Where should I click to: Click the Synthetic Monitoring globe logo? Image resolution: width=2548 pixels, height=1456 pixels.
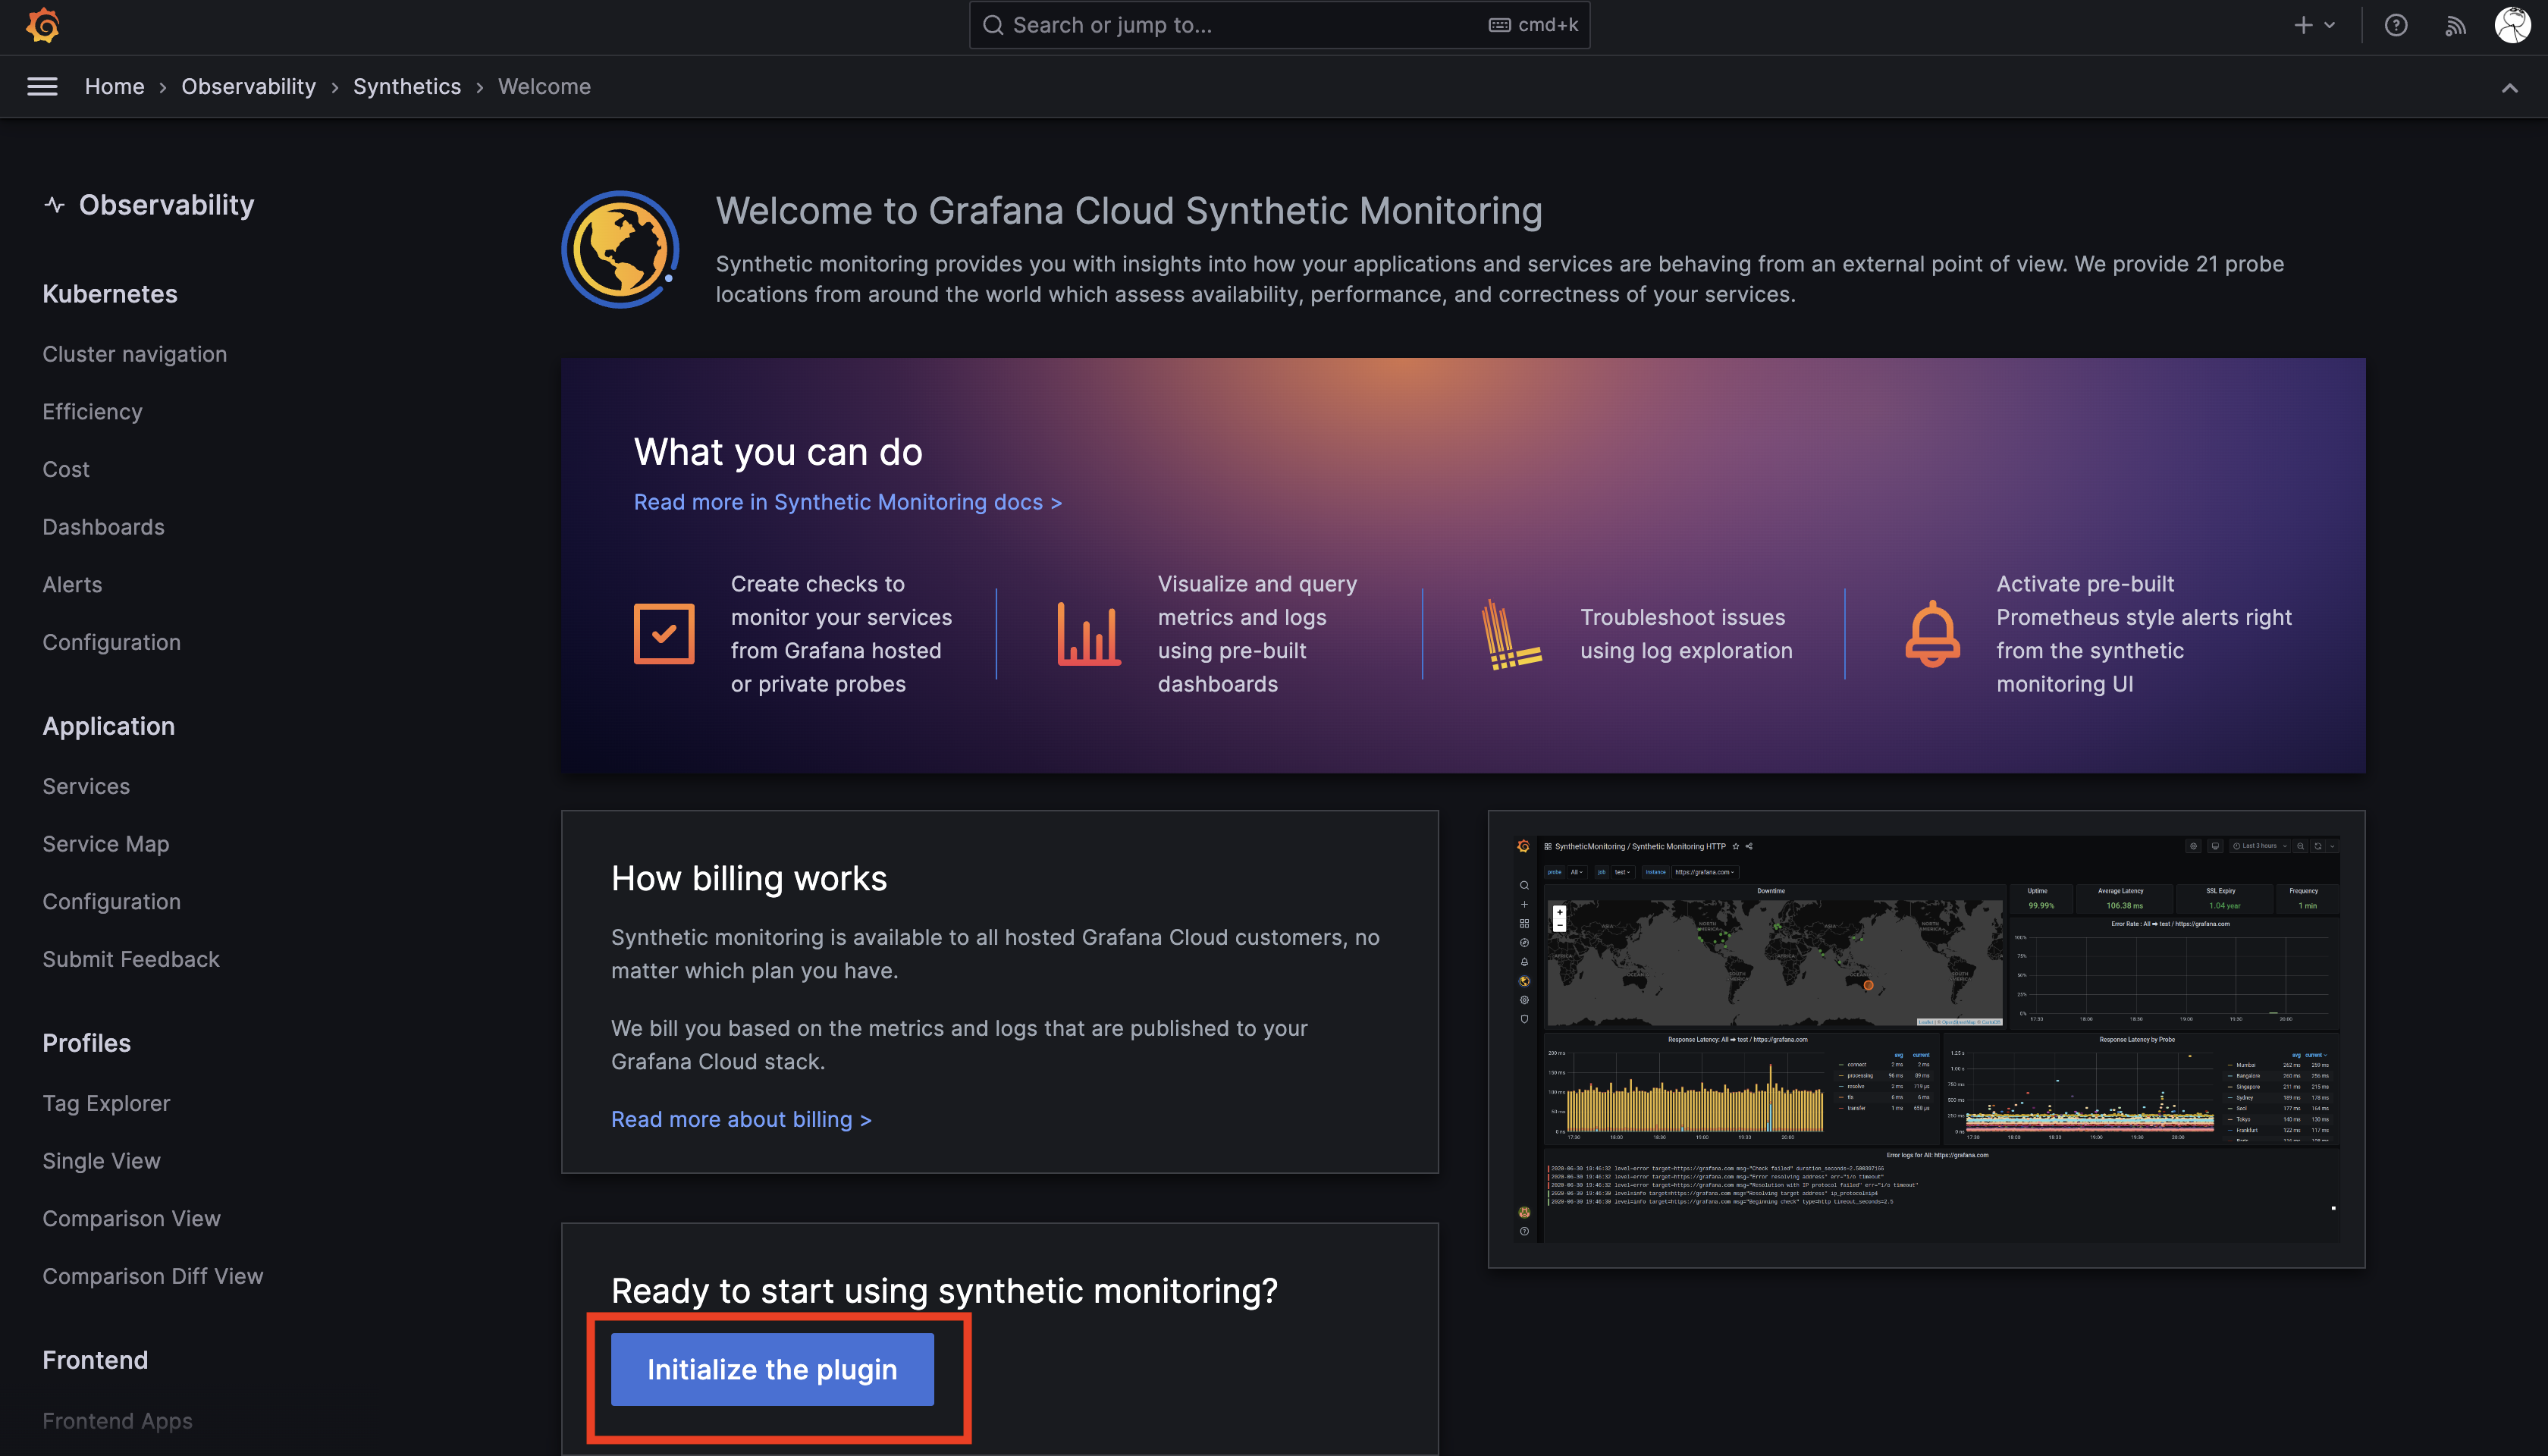621,249
